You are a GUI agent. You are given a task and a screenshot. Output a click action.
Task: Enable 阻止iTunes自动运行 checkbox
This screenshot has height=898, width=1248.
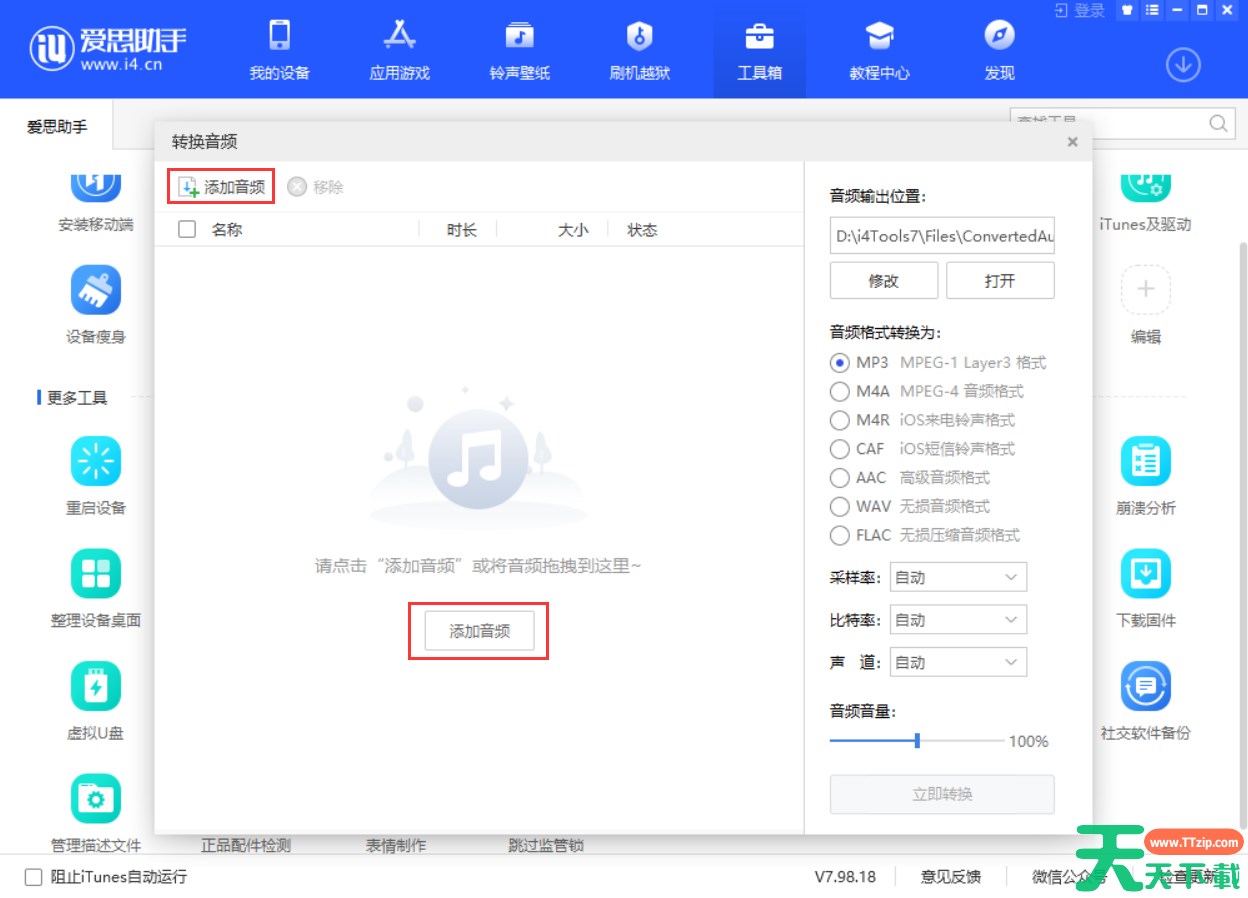(x=34, y=877)
